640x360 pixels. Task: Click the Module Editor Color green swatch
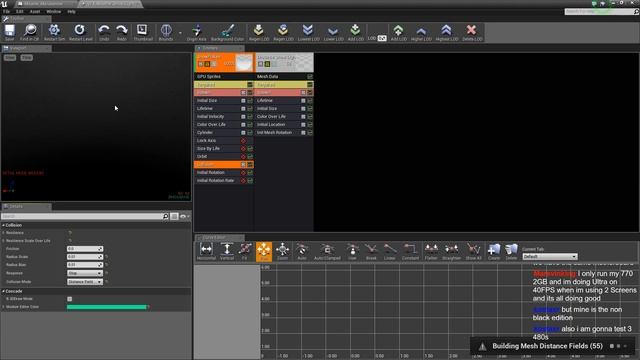pyautogui.click(x=107, y=307)
